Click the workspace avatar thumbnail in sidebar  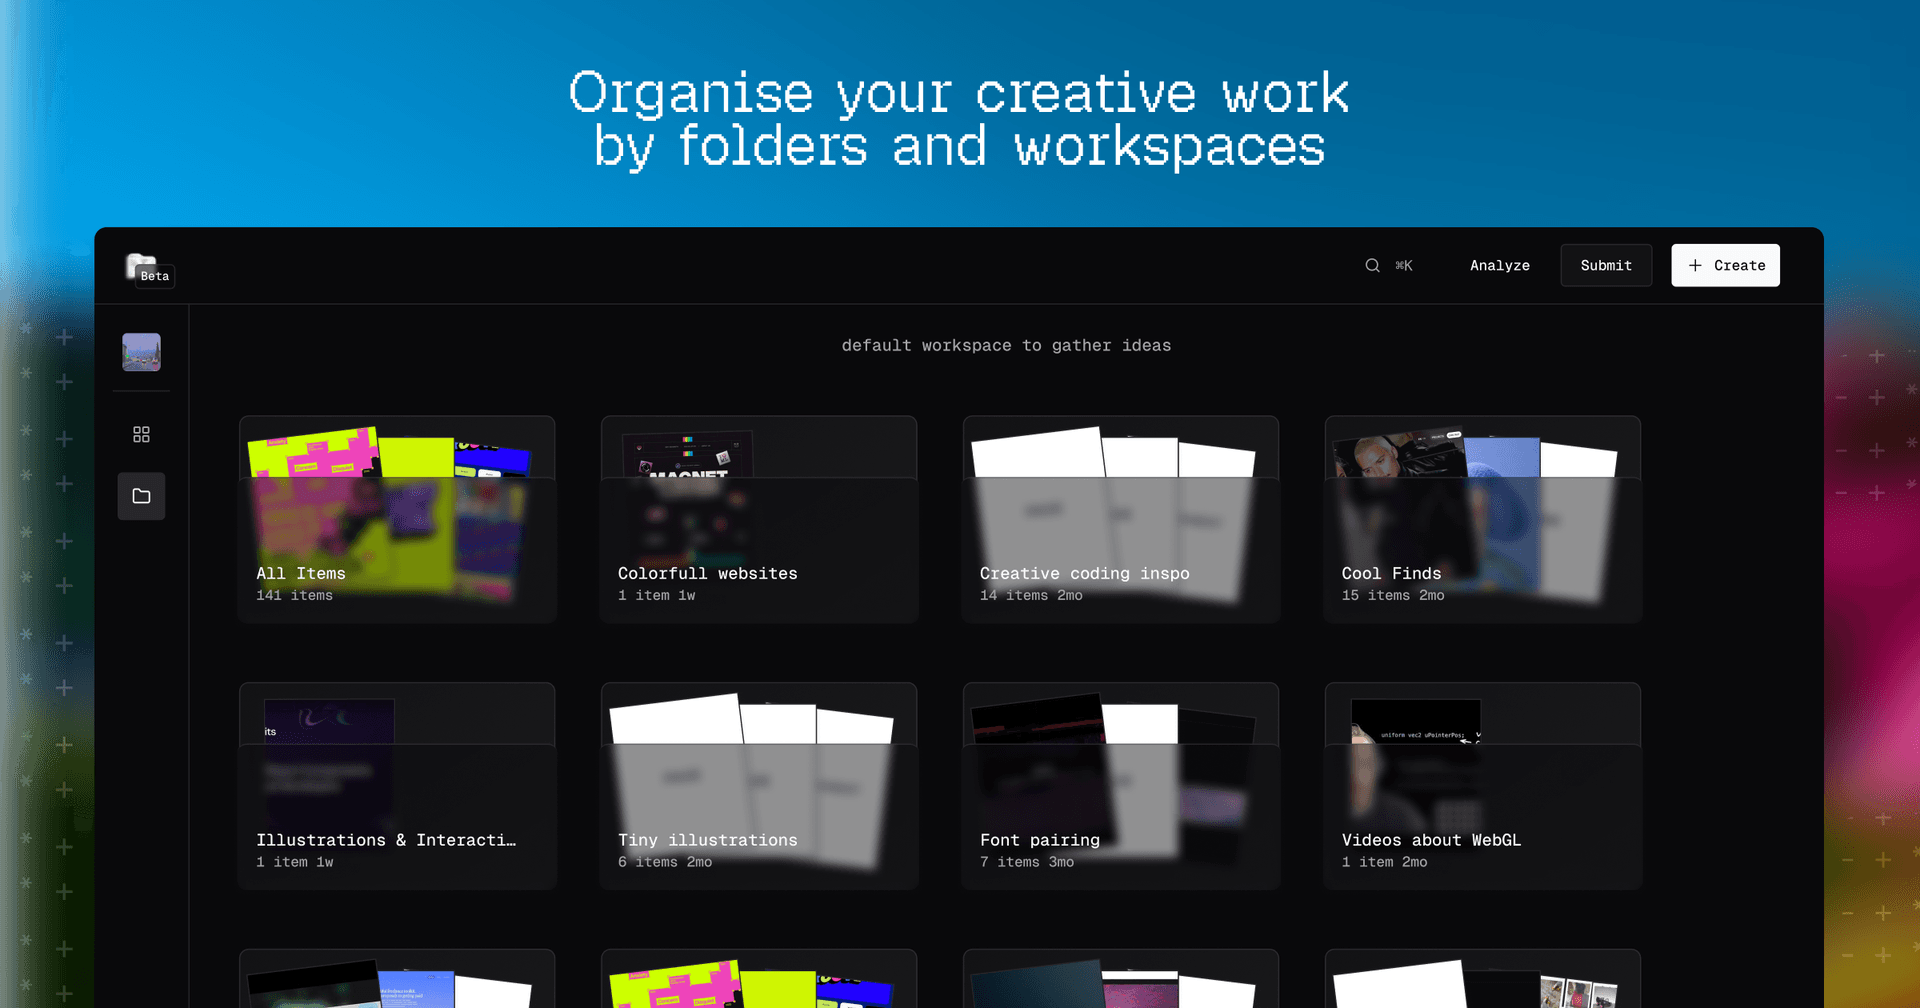pyautogui.click(x=141, y=352)
